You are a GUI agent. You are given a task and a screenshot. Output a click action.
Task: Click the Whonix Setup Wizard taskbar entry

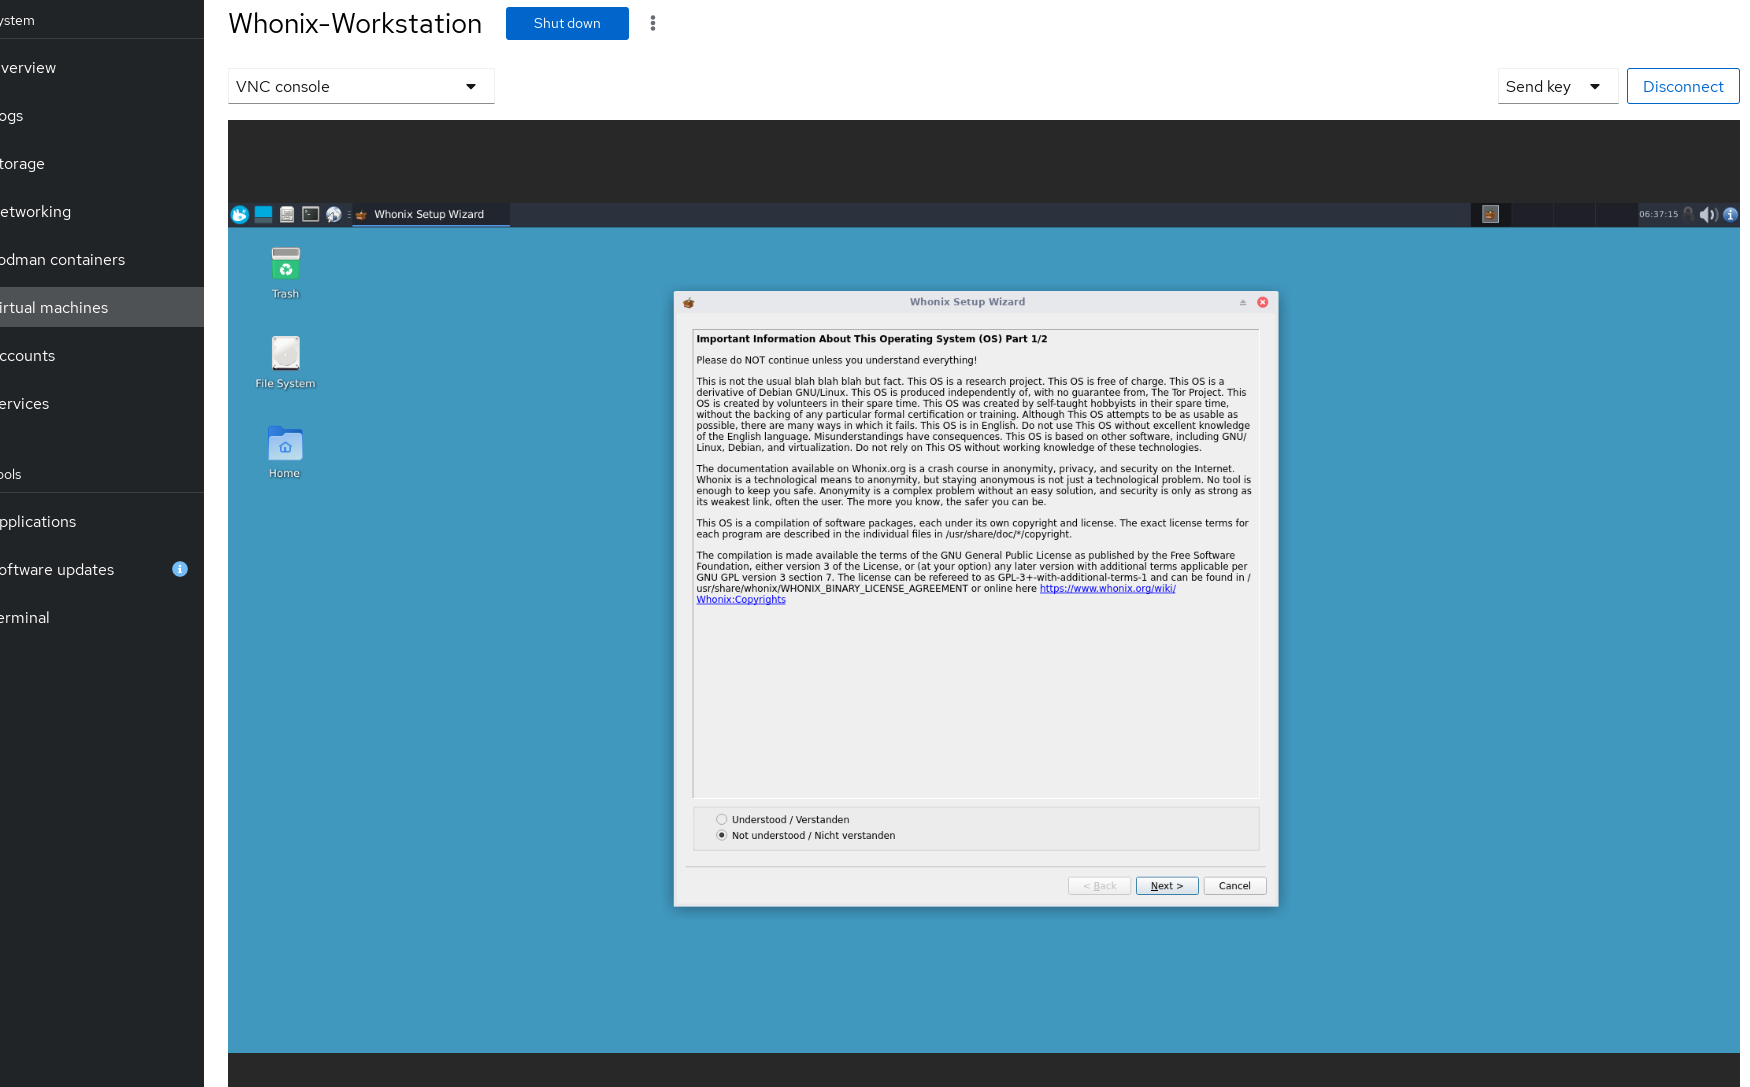430,214
